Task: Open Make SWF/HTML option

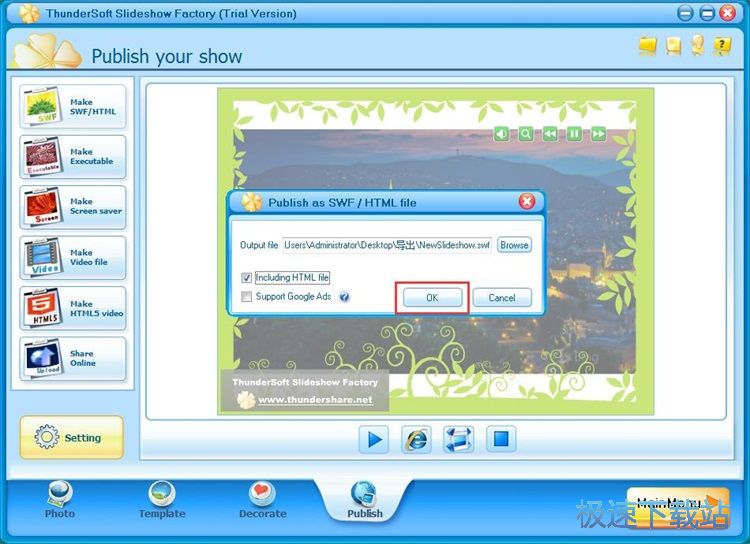Action: pyautogui.click(x=73, y=106)
